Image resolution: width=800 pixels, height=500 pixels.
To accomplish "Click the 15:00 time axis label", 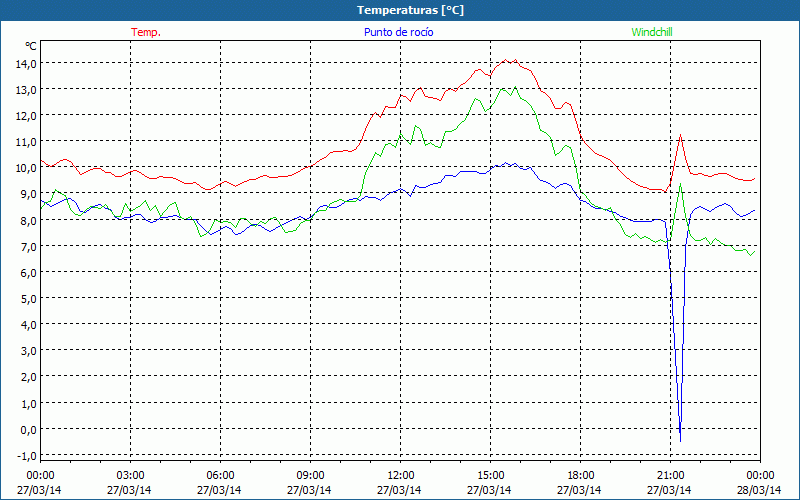I will pos(490,476).
